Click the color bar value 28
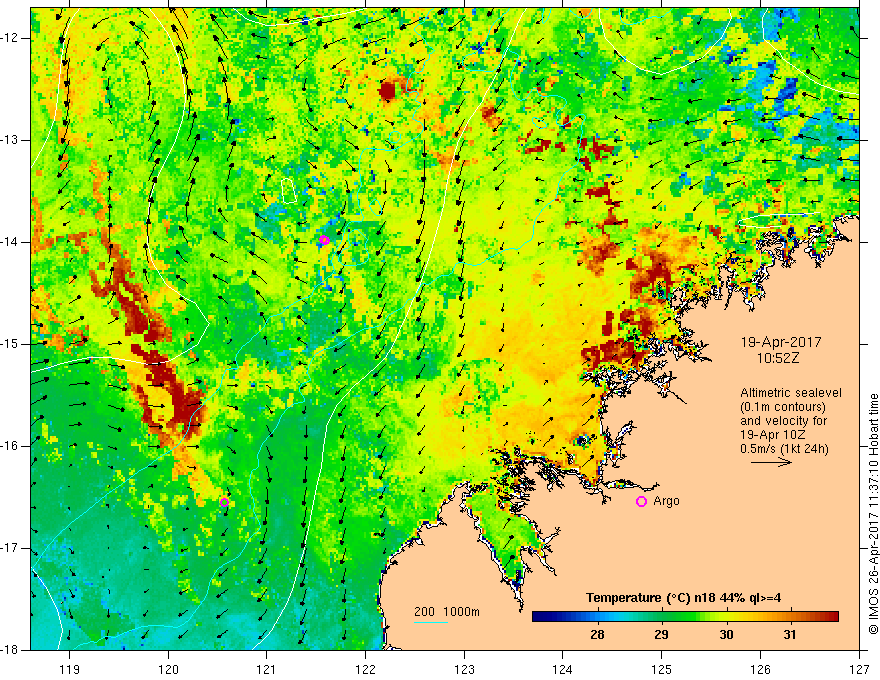 point(597,635)
